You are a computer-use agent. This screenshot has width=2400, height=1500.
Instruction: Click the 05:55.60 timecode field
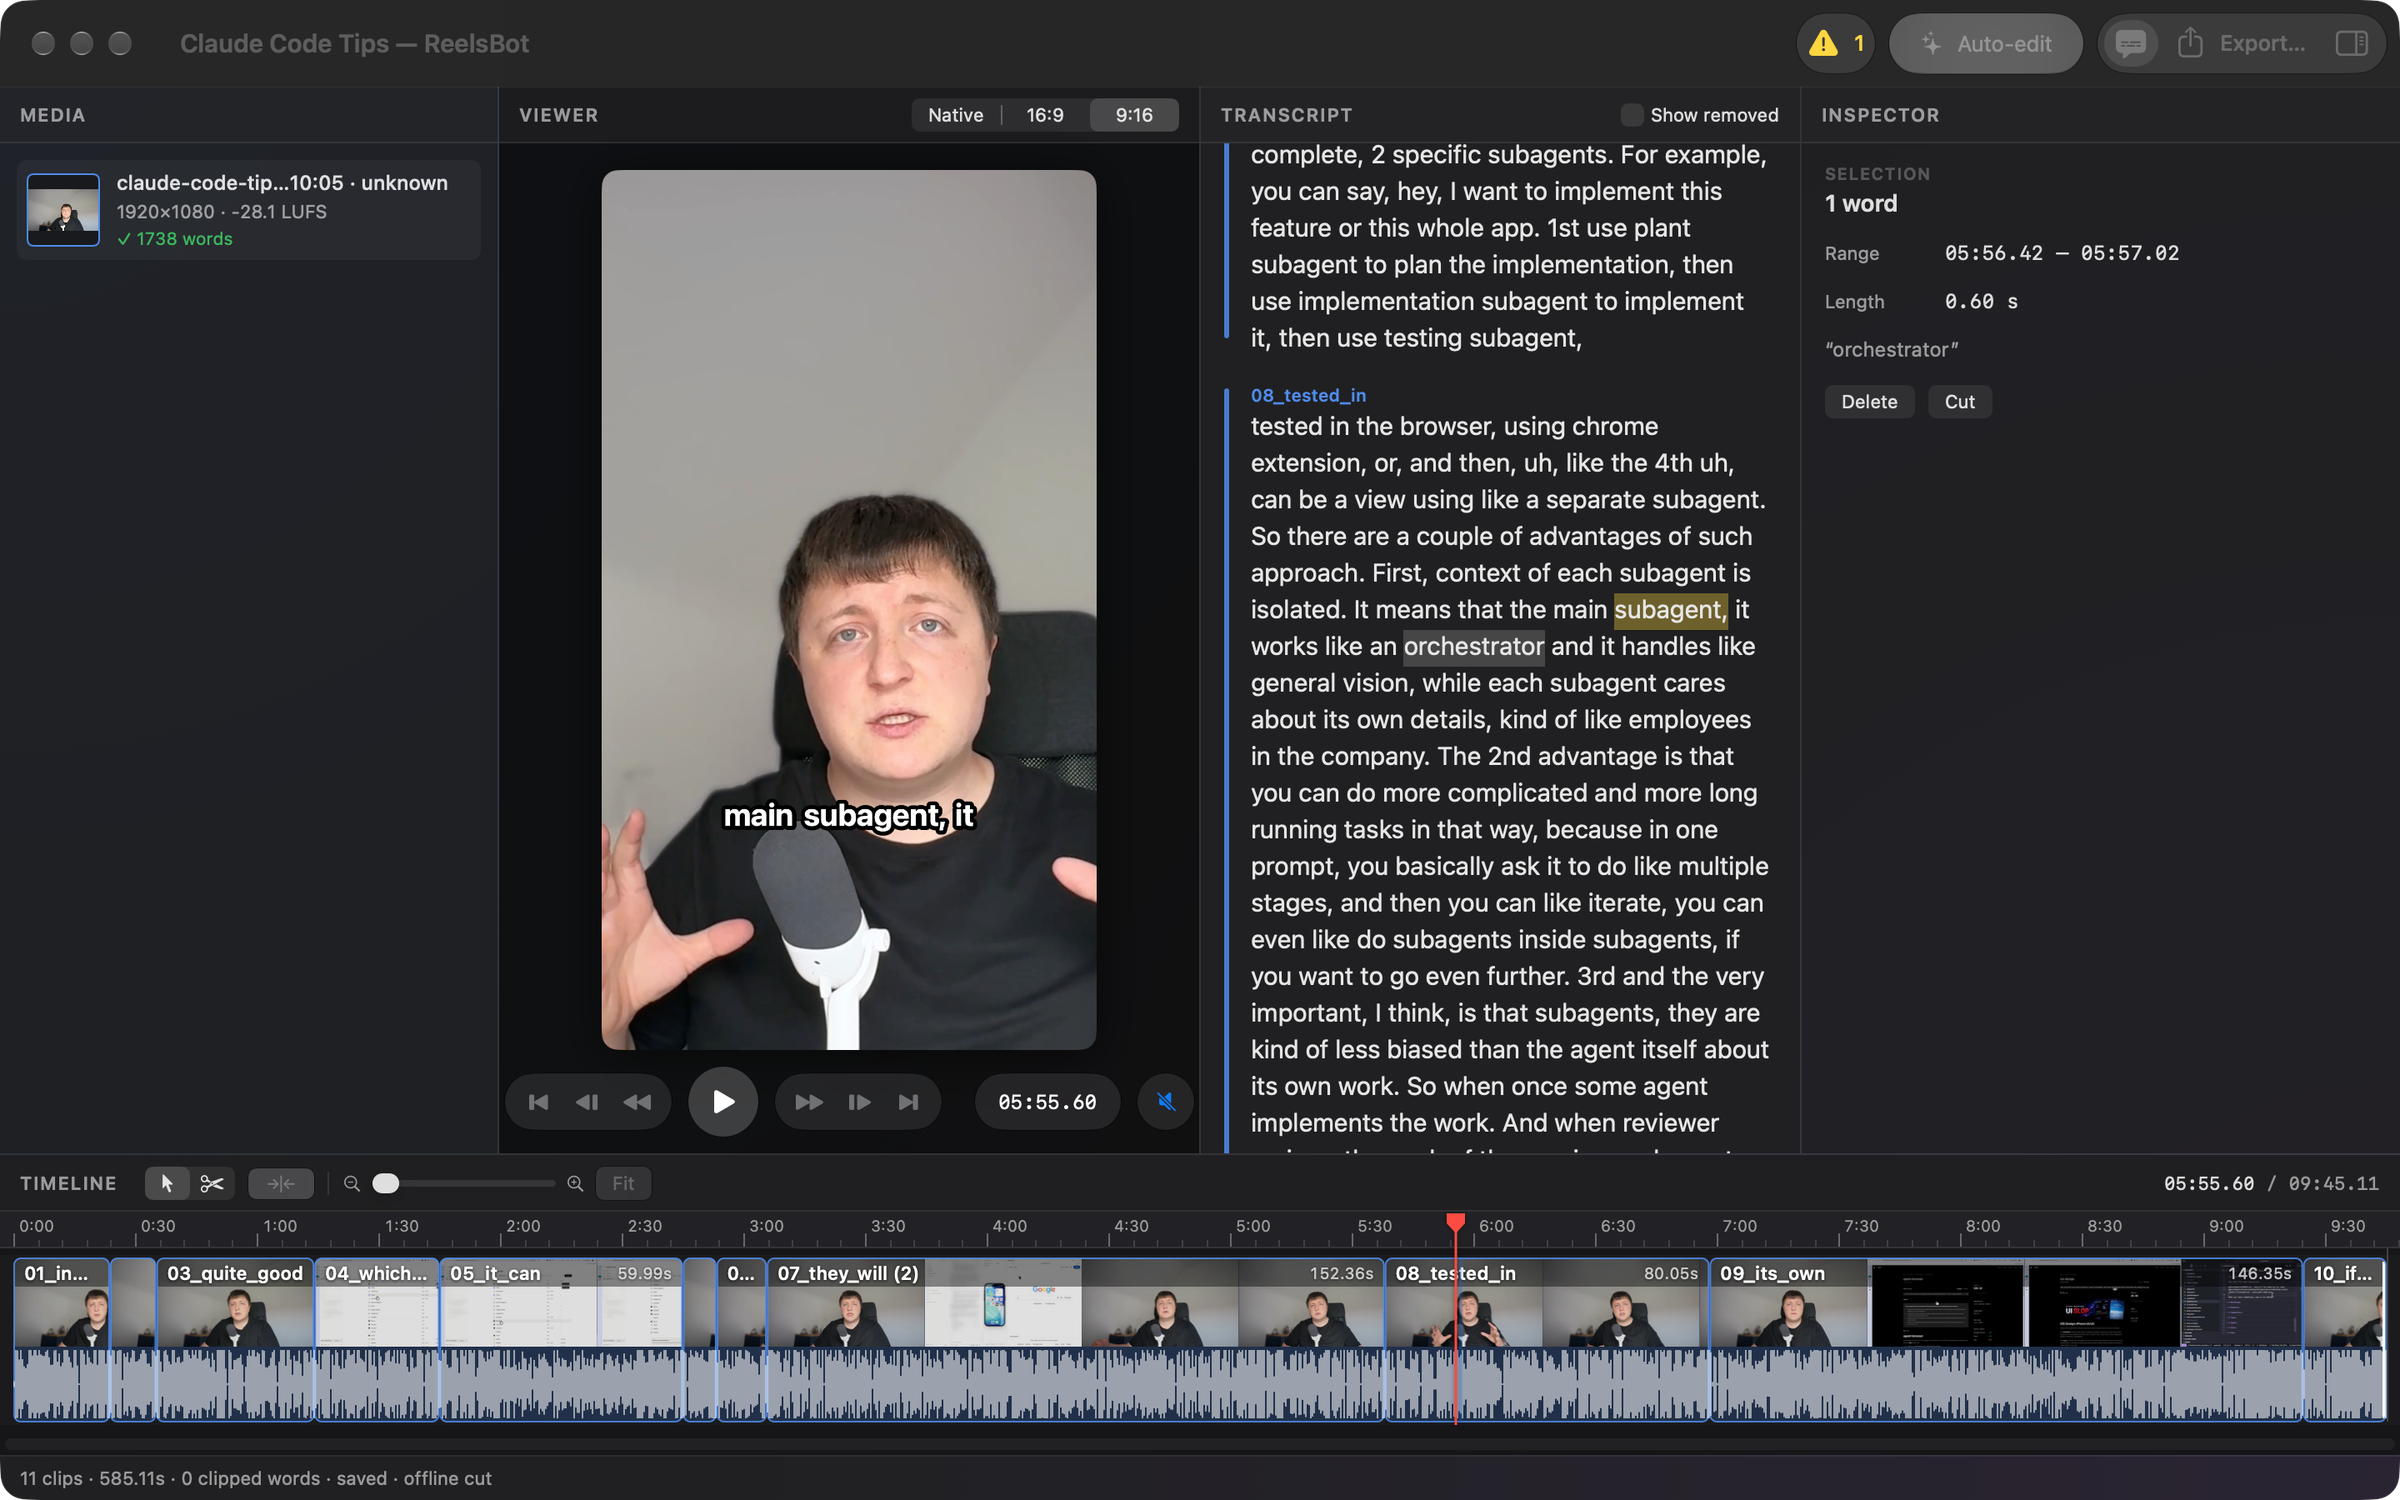click(x=1047, y=1102)
